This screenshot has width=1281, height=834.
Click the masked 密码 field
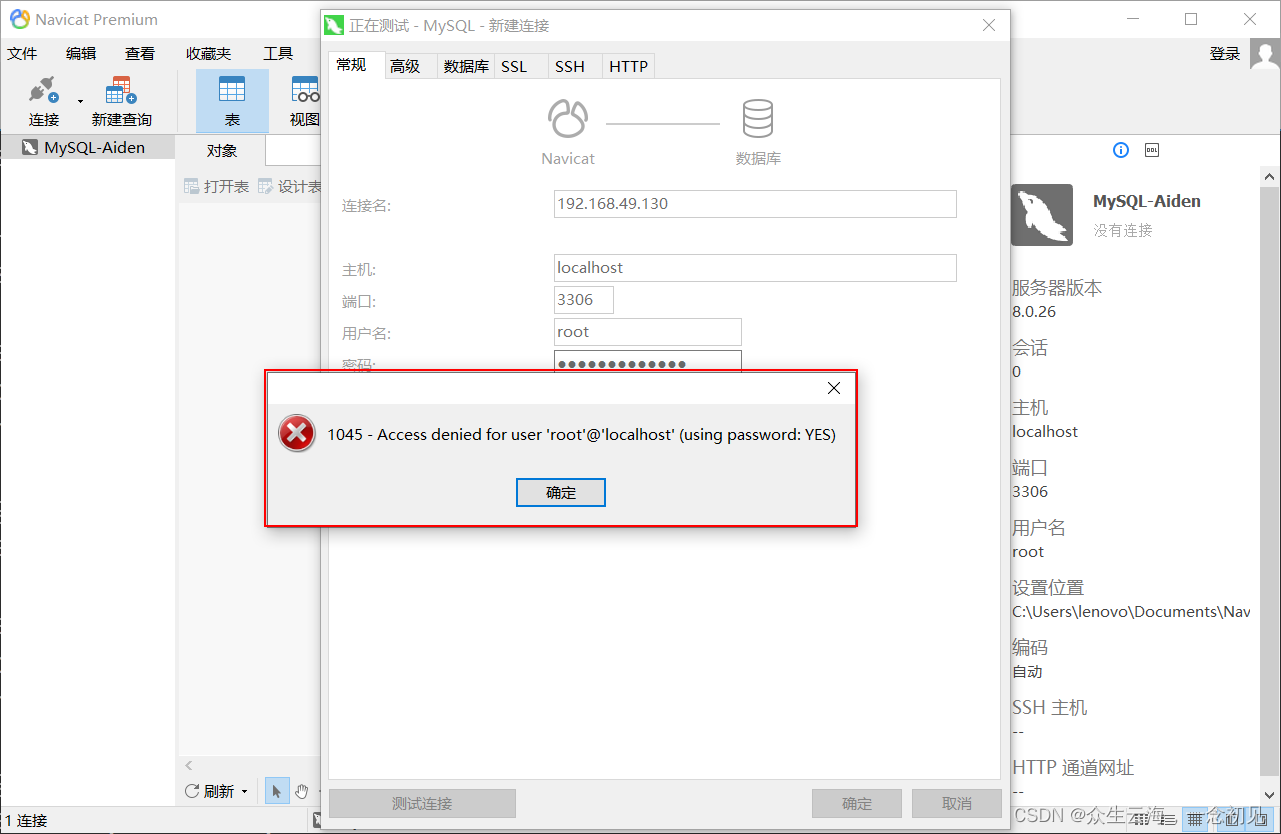tap(648, 361)
